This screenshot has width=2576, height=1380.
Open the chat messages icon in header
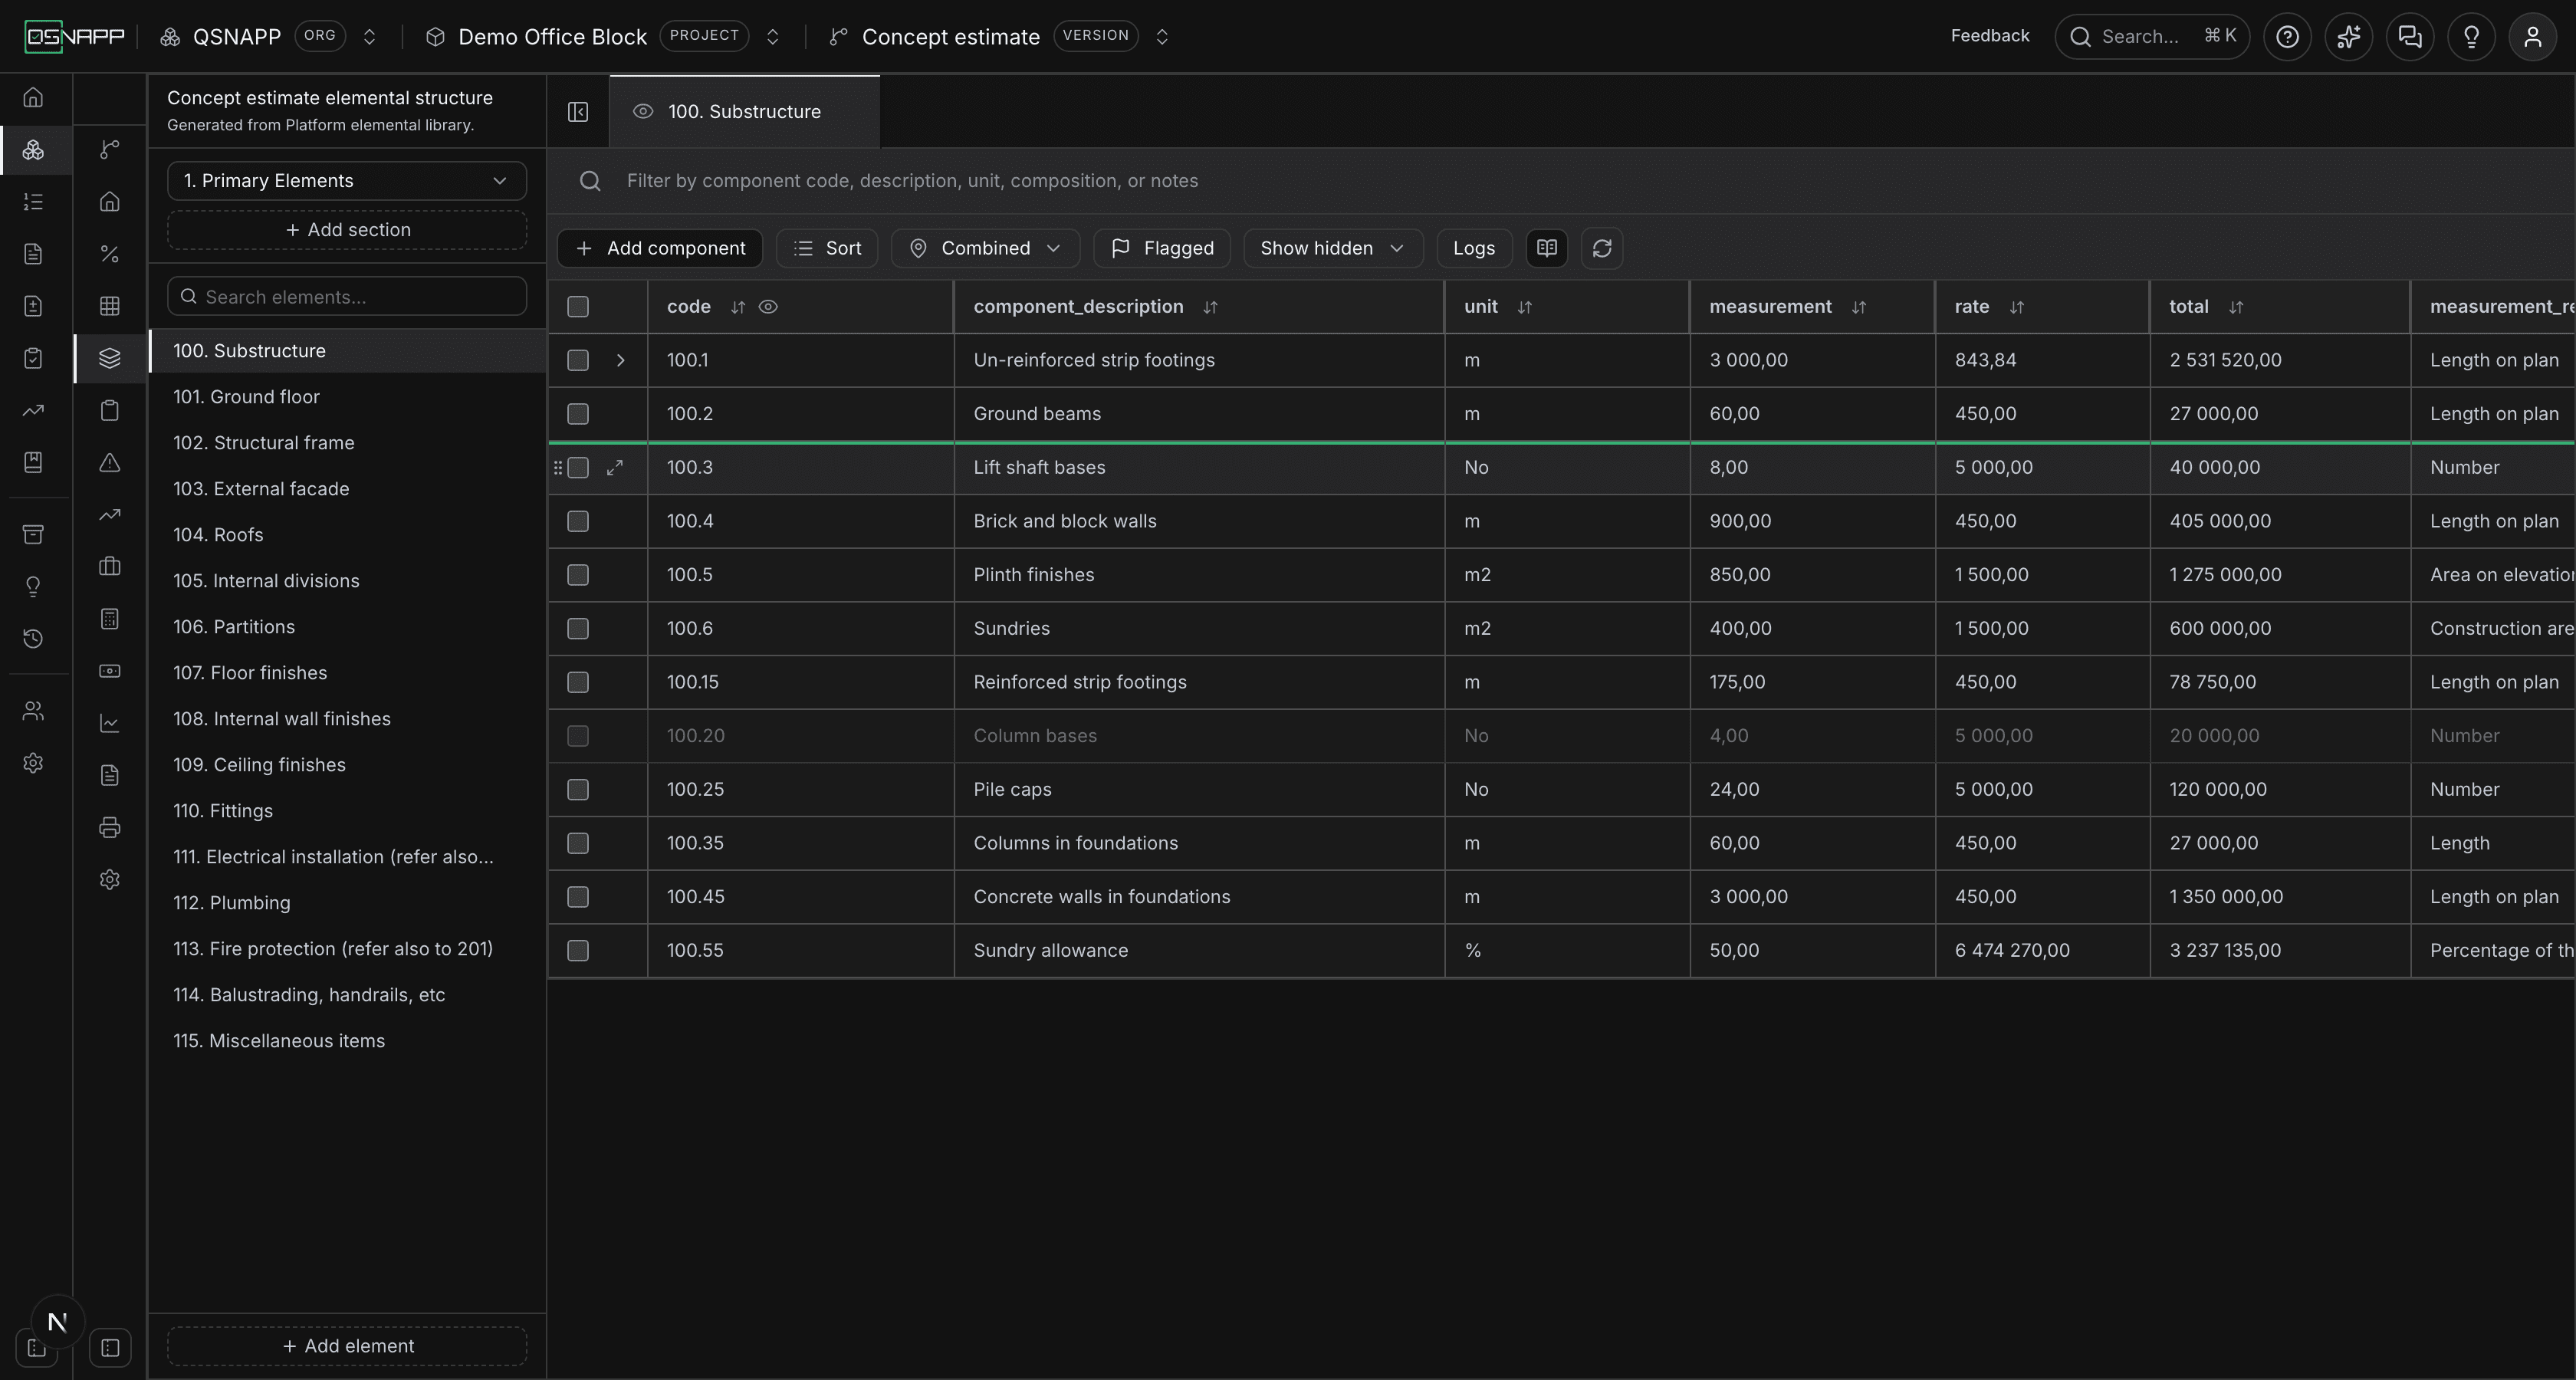(x=2410, y=37)
